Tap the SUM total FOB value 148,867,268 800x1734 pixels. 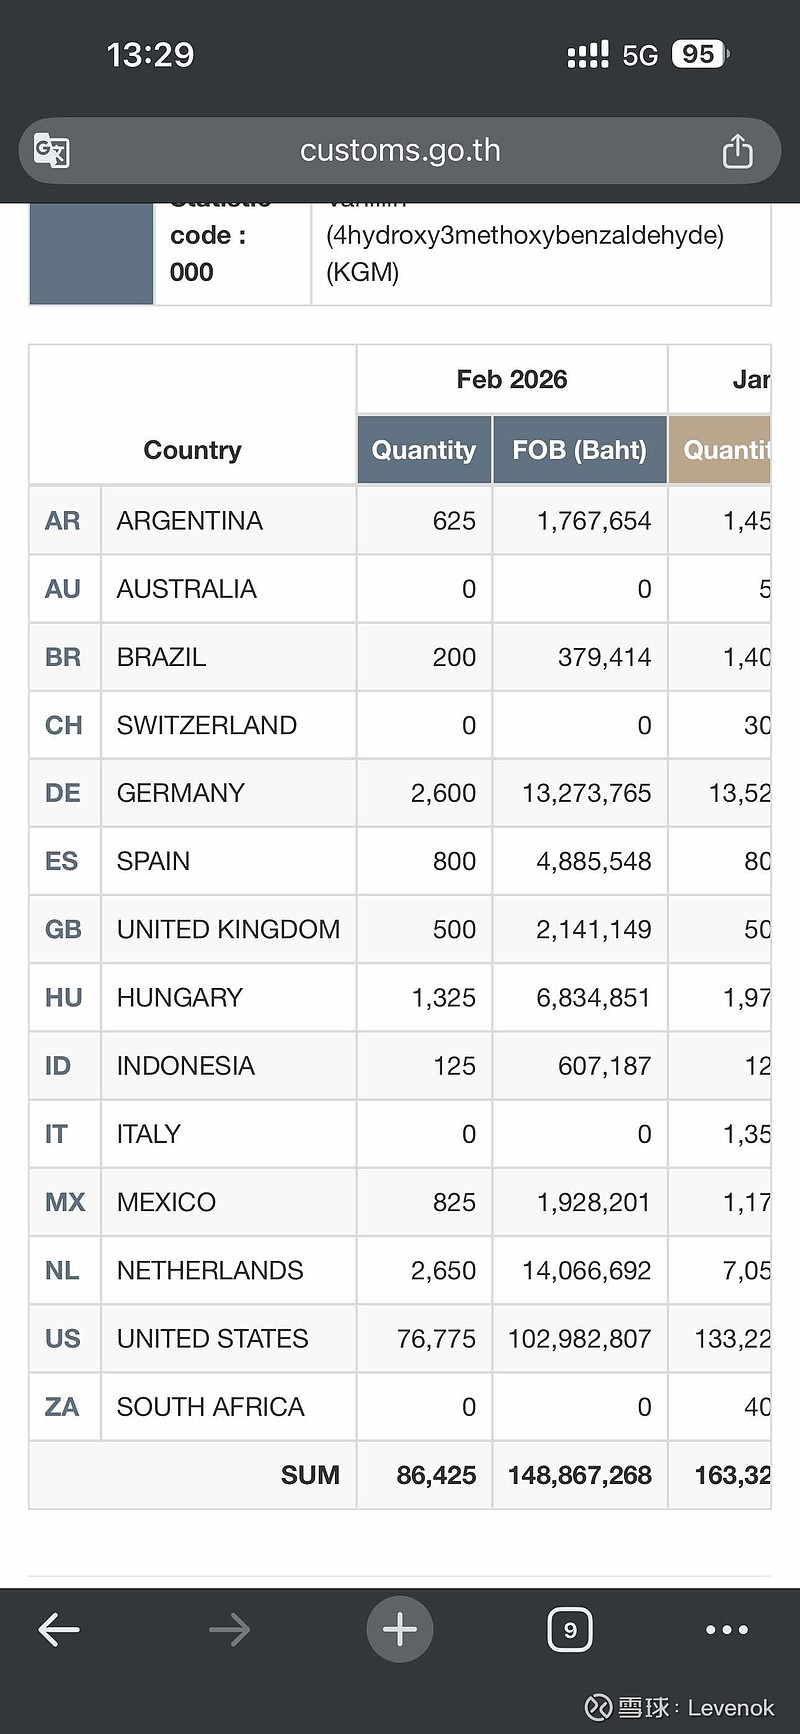click(x=579, y=1475)
